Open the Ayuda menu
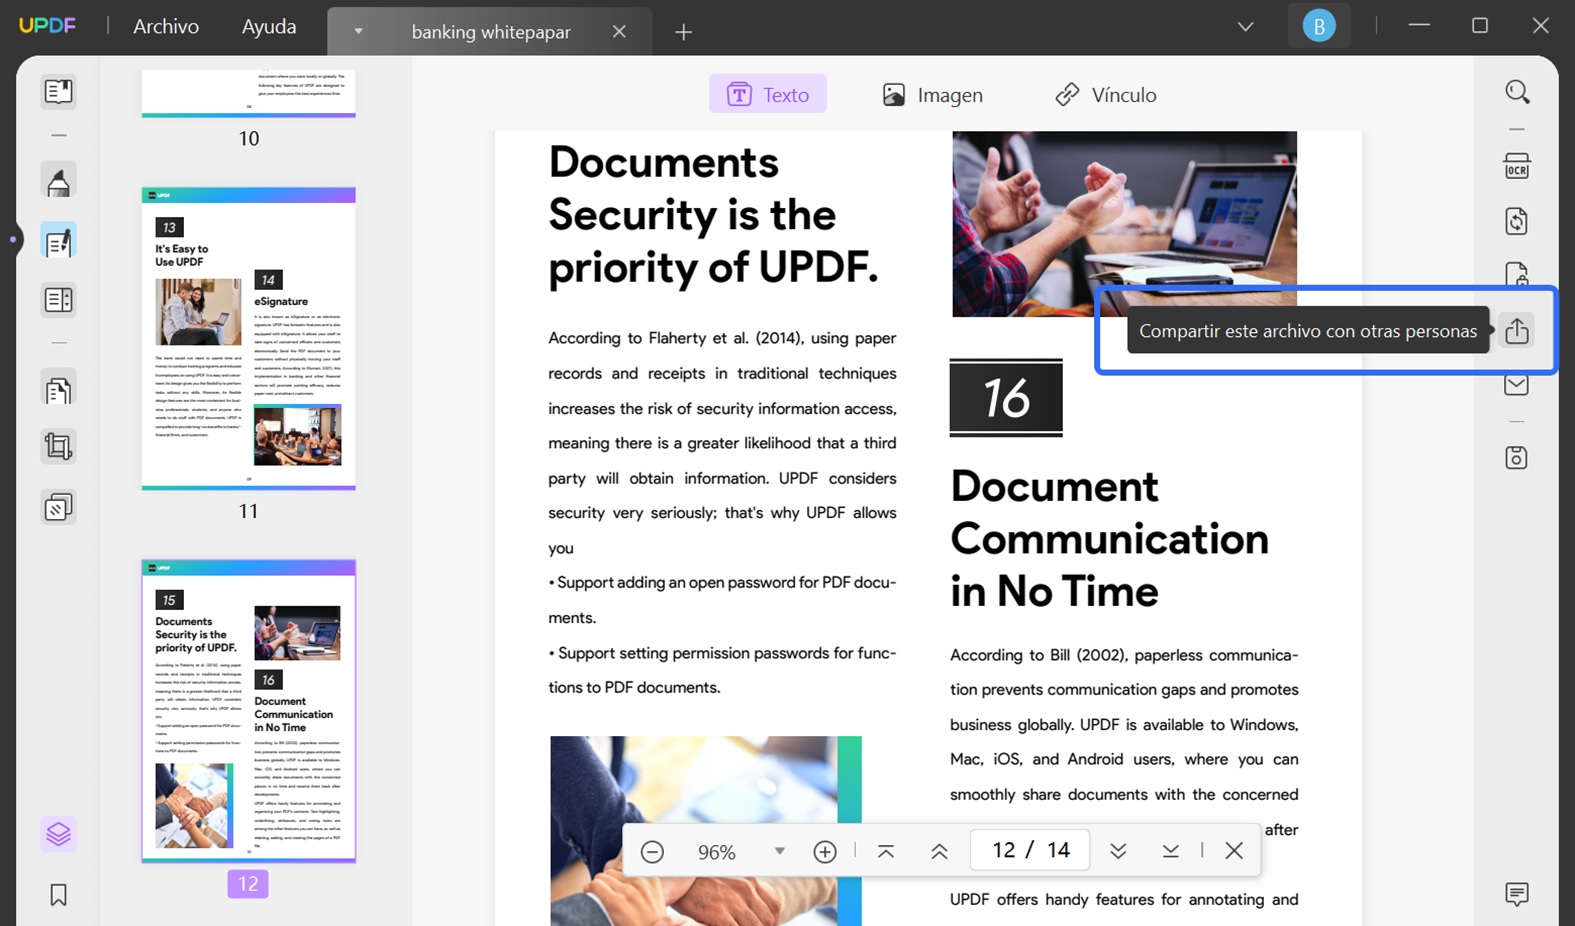Viewport: 1575px width, 926px height. 269,27
